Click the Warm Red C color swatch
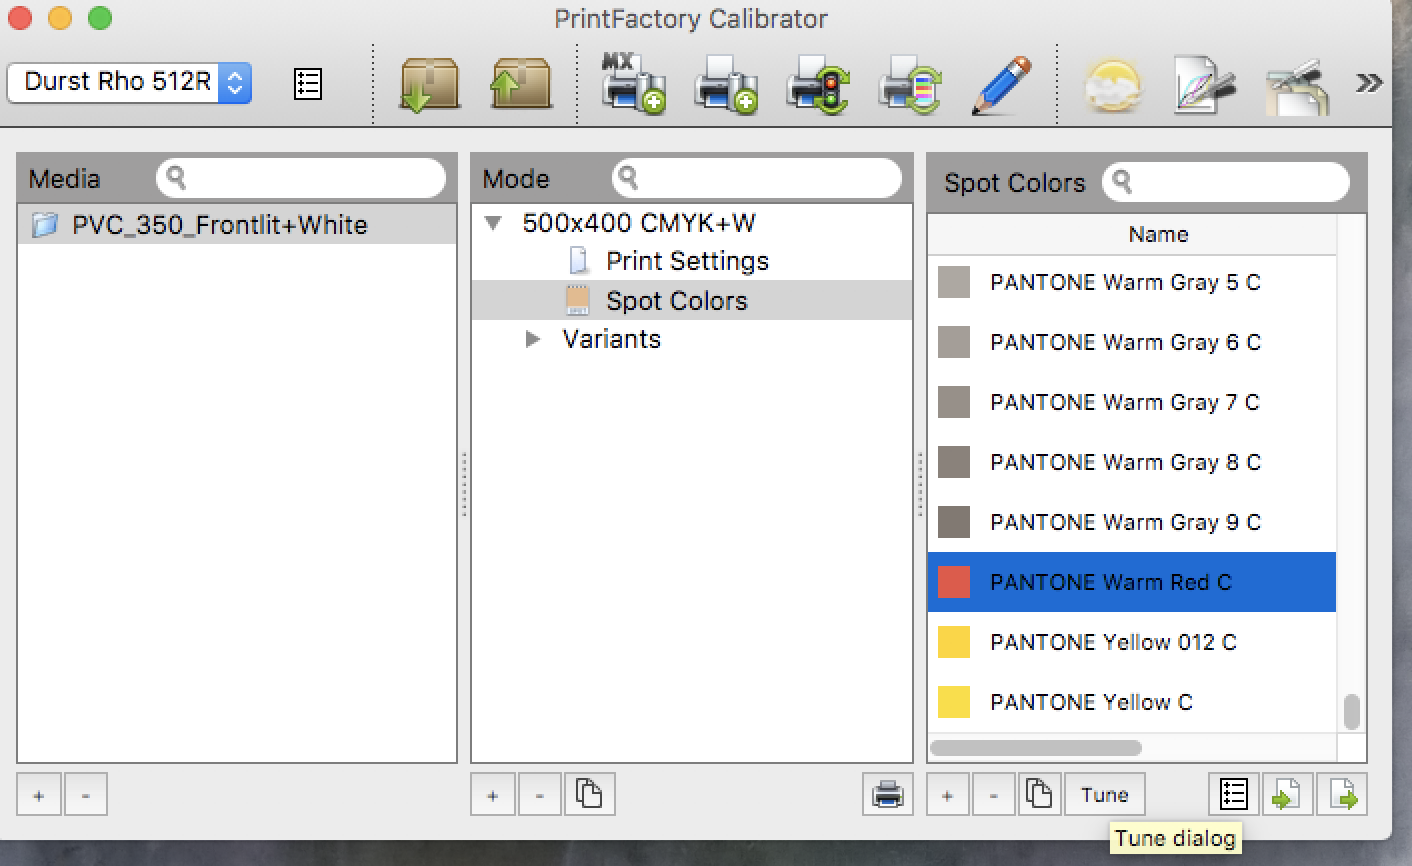 (x=954, y=582)
